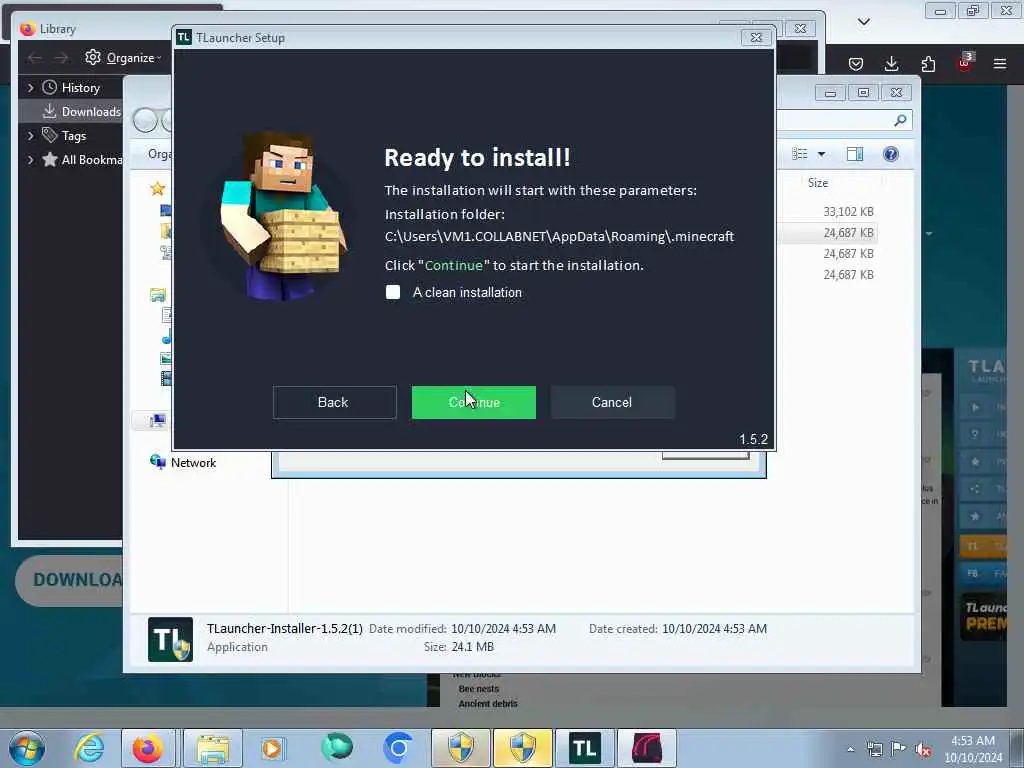Sort files by Size column
1024x768 pixels.
(818, 183)
